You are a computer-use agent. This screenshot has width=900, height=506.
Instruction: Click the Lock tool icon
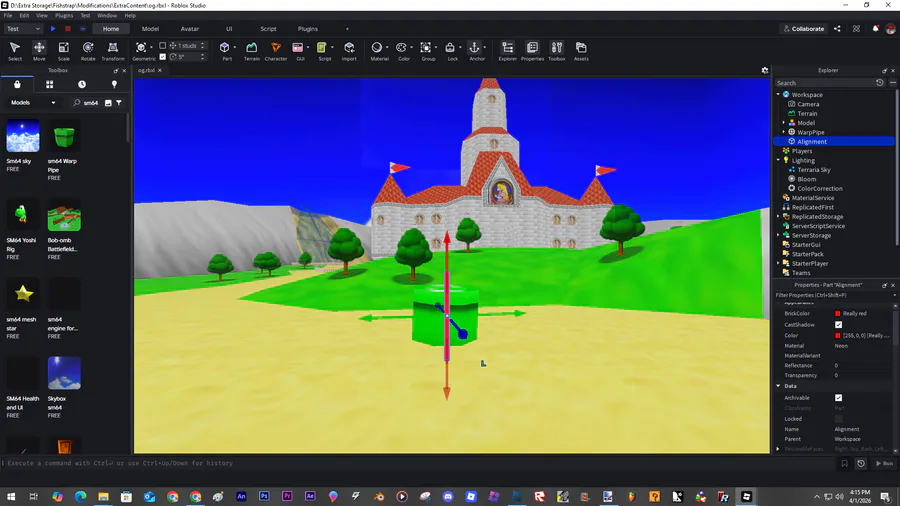click(x=450, y=48)
